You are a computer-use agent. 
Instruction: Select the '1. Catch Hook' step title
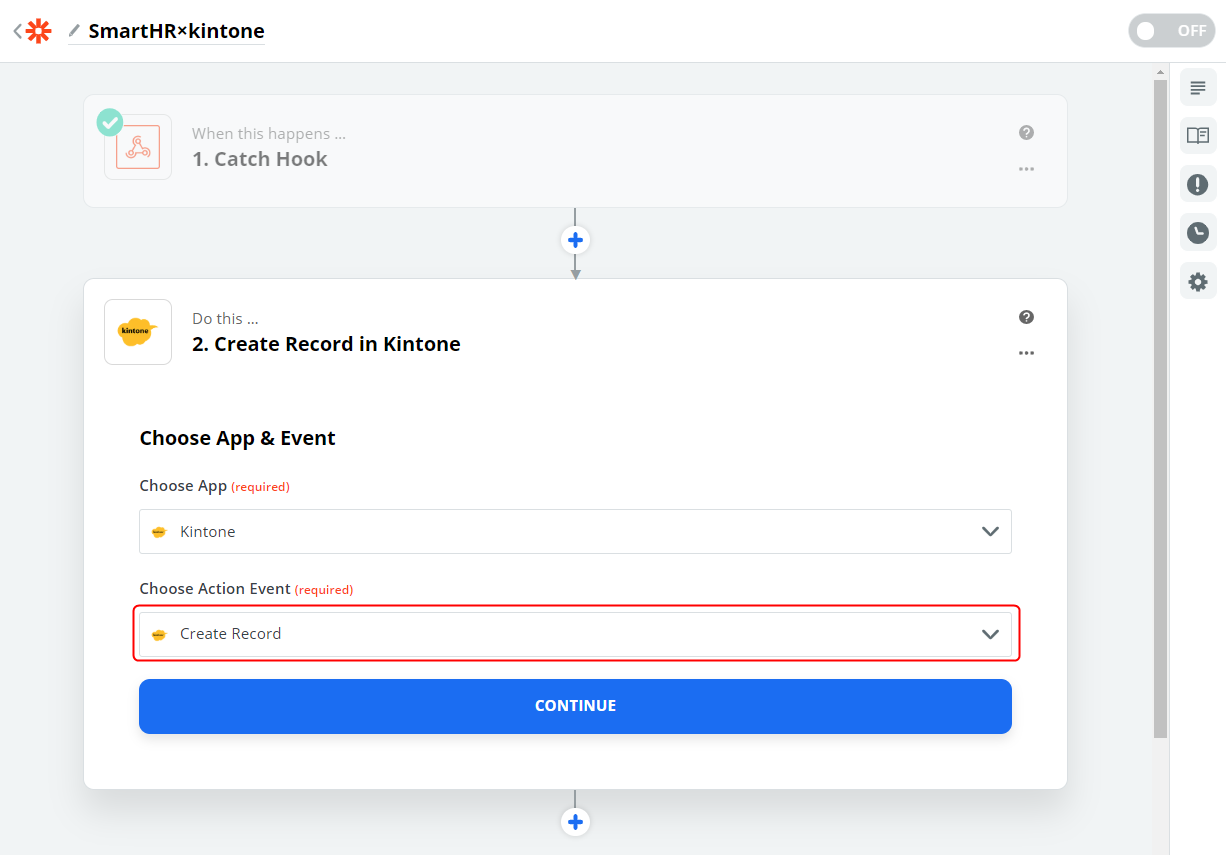point(260,159)
